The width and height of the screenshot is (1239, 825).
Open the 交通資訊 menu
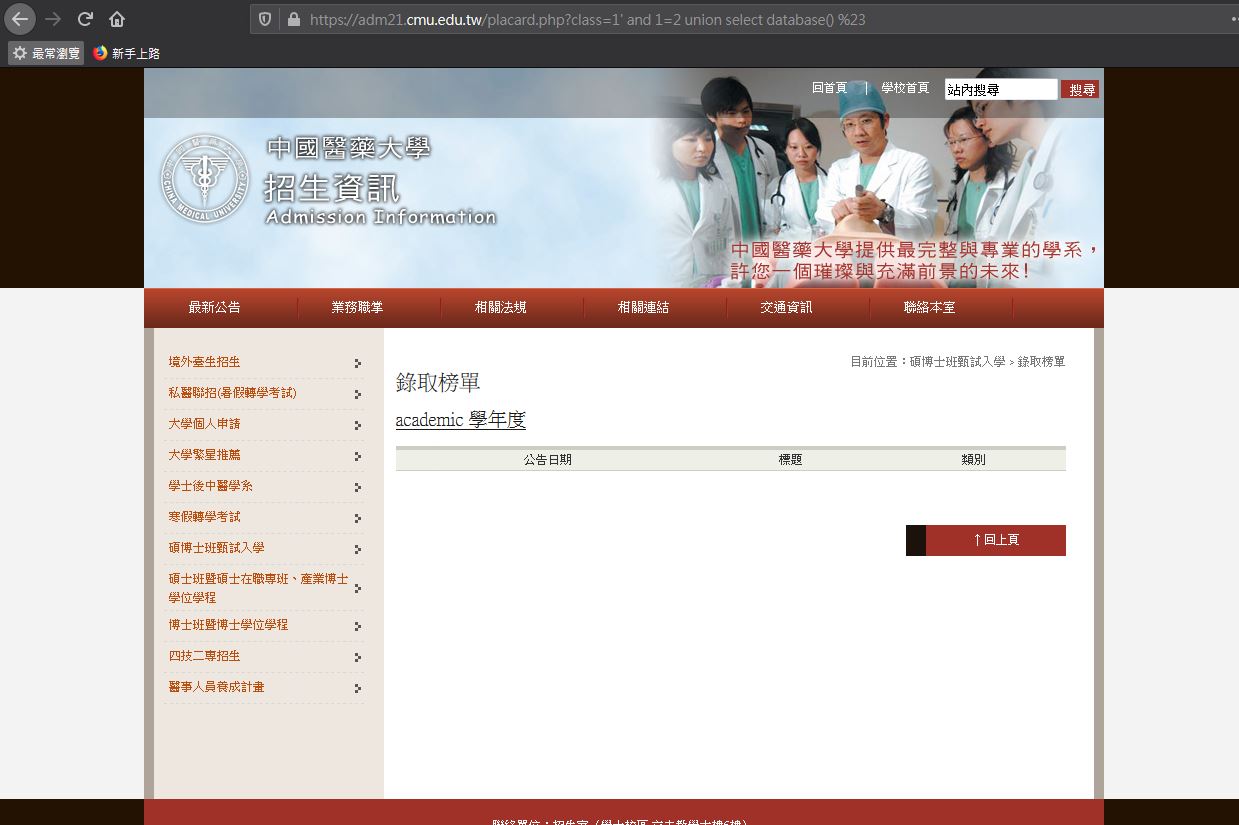pyautogui.click(x=786, y=307)
